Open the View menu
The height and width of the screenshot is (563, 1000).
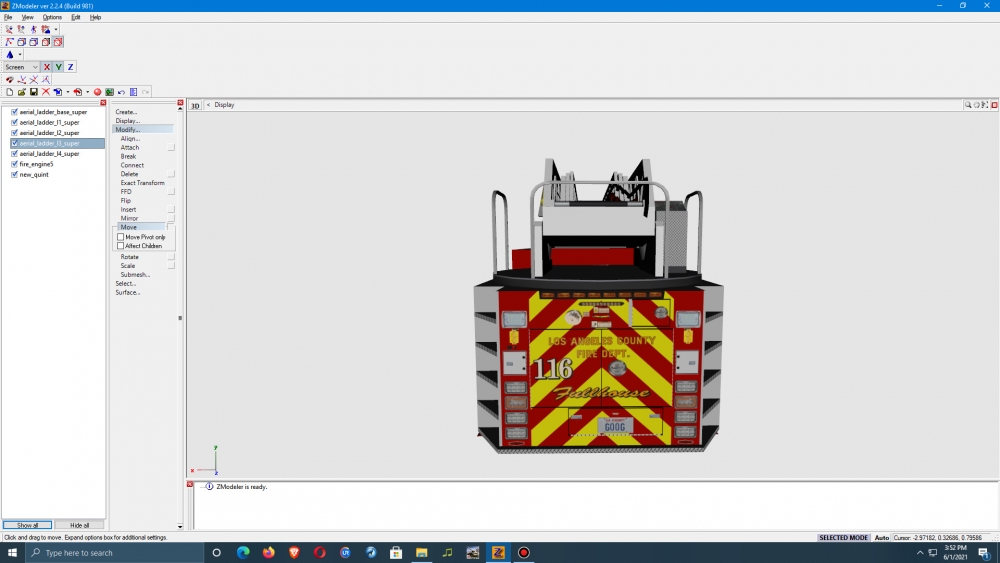[27, 17]
